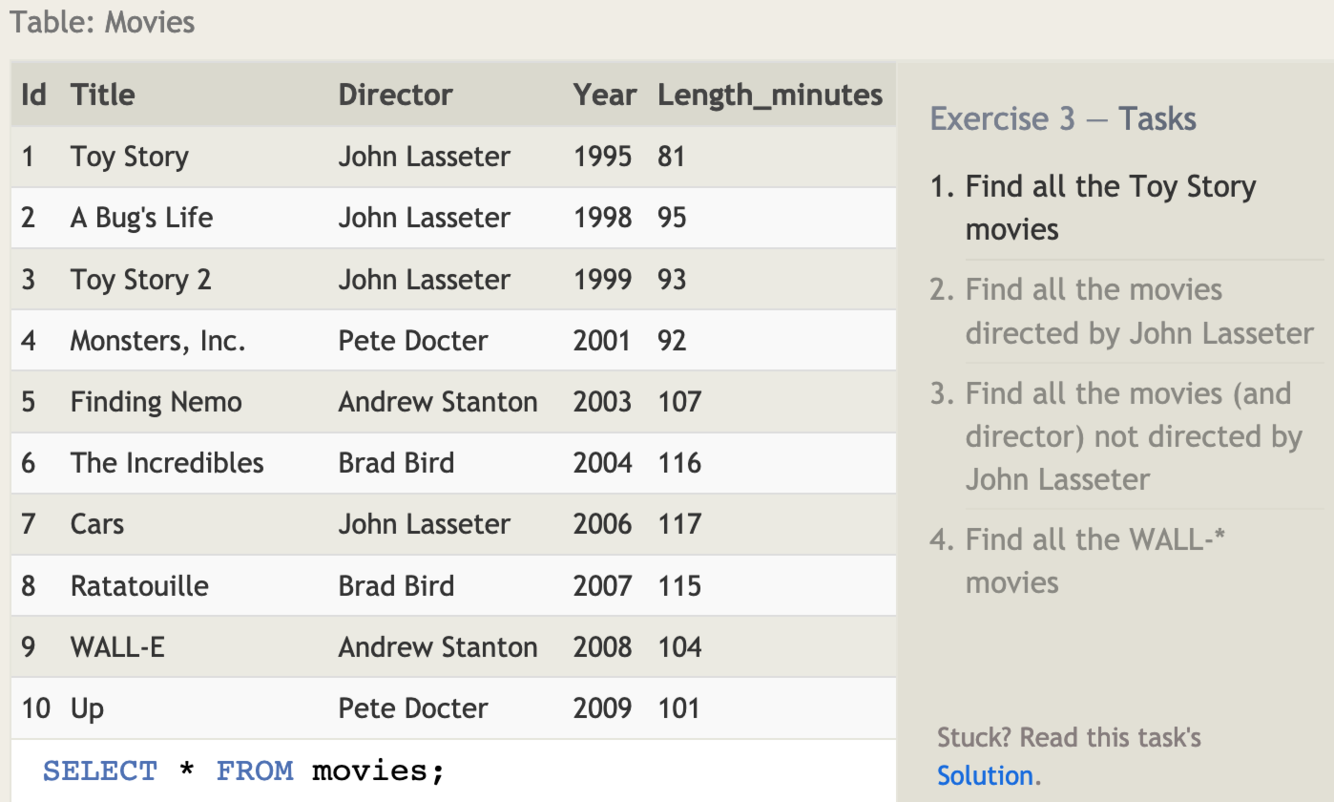
Task: Click the Length_minutes column header
Action: [770, 96]
